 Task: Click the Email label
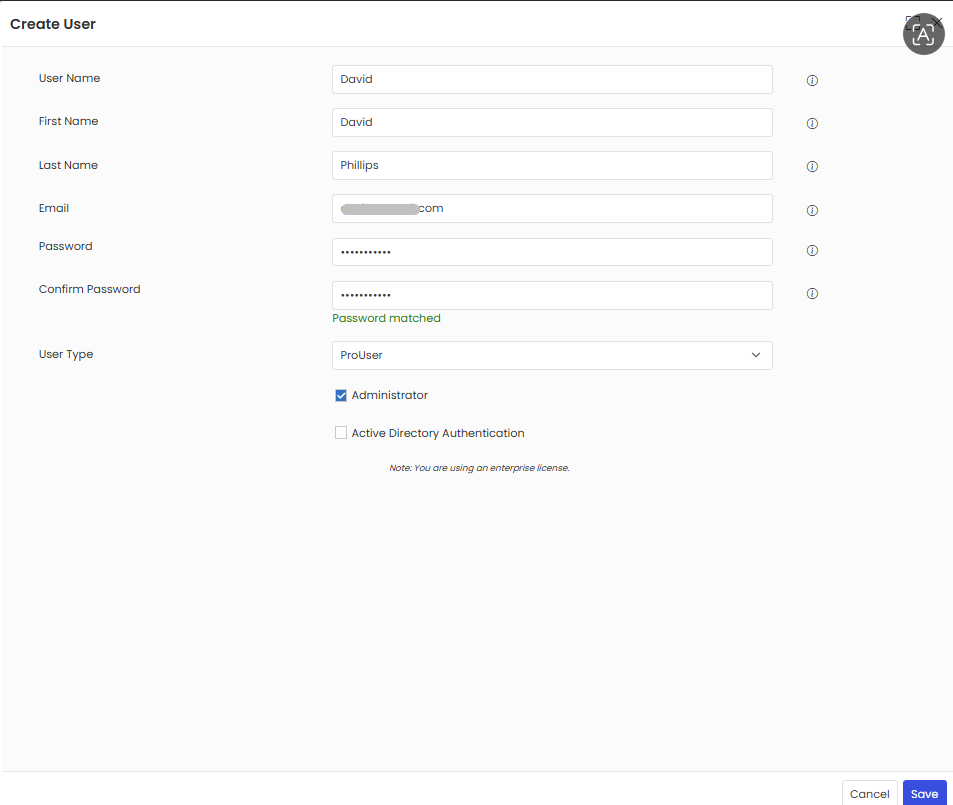pos(53,208)
